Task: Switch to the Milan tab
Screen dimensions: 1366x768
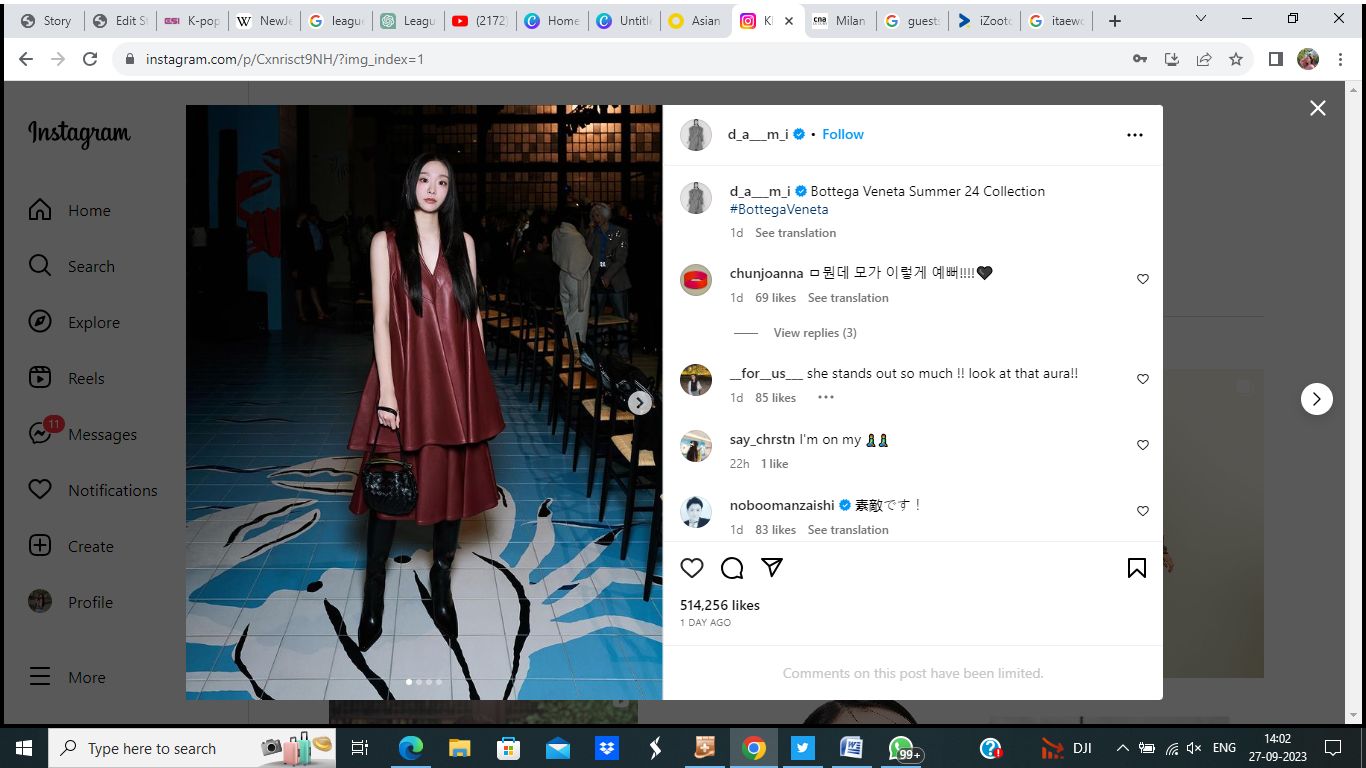Action: pyautogui.click(x=838, y=20)
